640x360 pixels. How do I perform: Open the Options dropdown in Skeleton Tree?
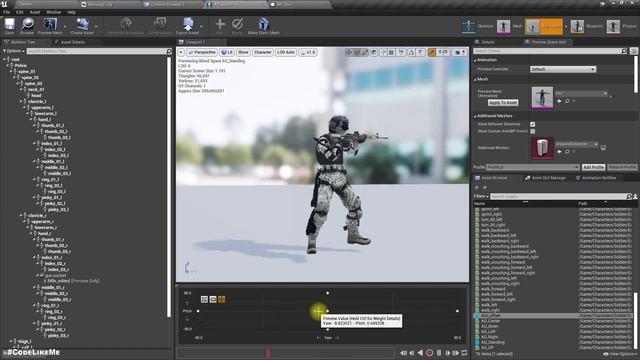[x=13, y=51]
